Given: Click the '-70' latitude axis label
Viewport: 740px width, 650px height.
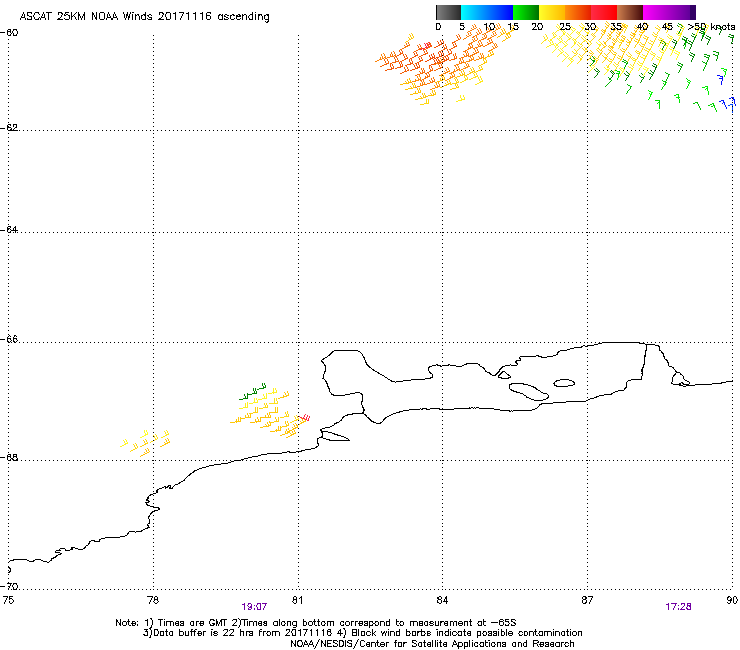Looking at the screenshot, I should (x=9, y=586).
